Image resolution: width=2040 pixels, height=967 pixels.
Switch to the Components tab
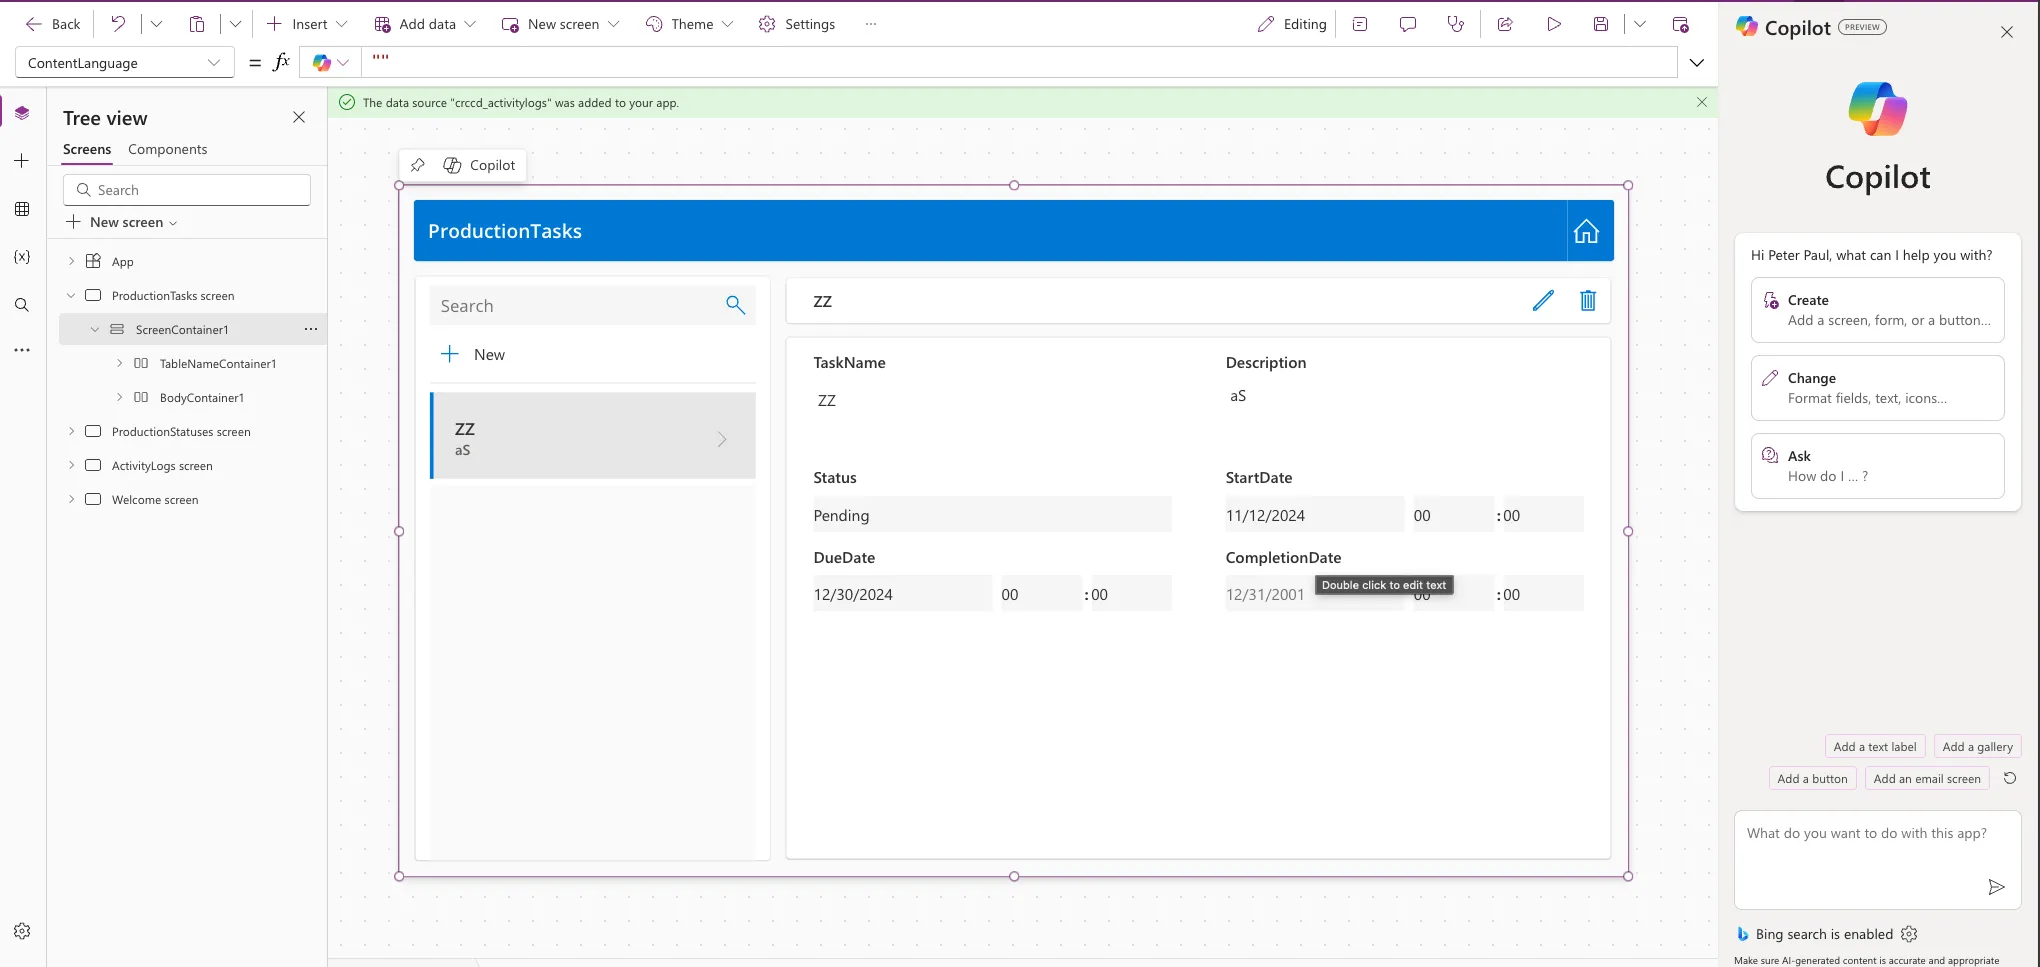point(167,149)
